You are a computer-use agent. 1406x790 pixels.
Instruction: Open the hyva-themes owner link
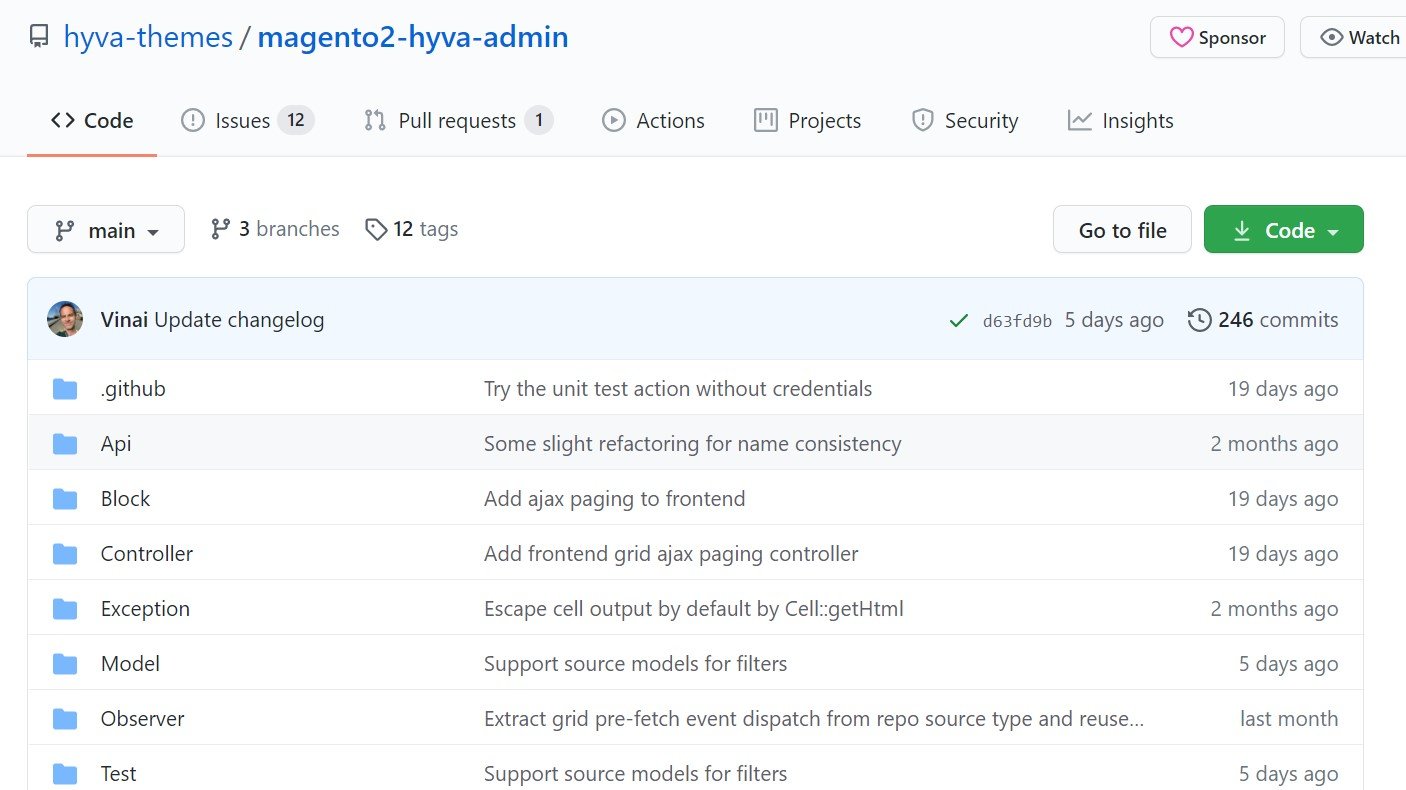148,38
